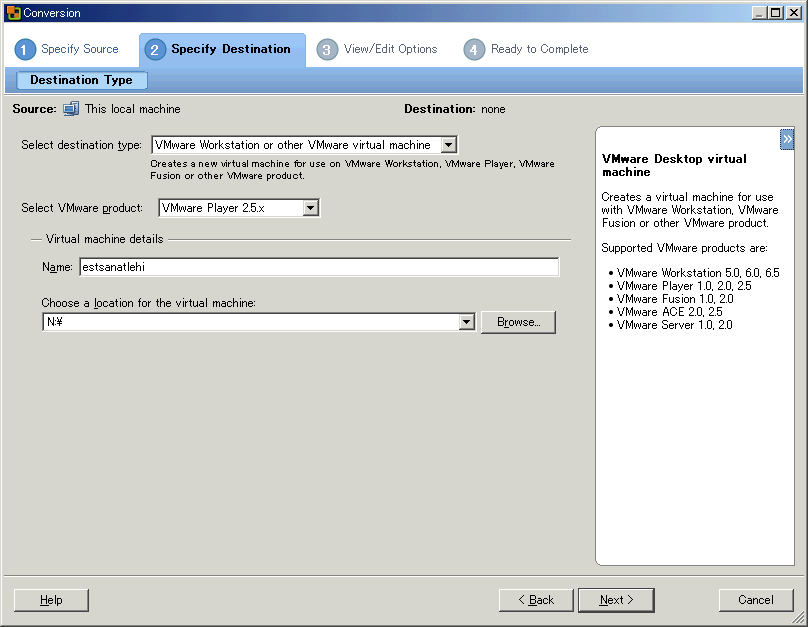Collapse help panel with double-arrow icon
This screenshot has height=627, width=808.
click(x=787, y=139)
